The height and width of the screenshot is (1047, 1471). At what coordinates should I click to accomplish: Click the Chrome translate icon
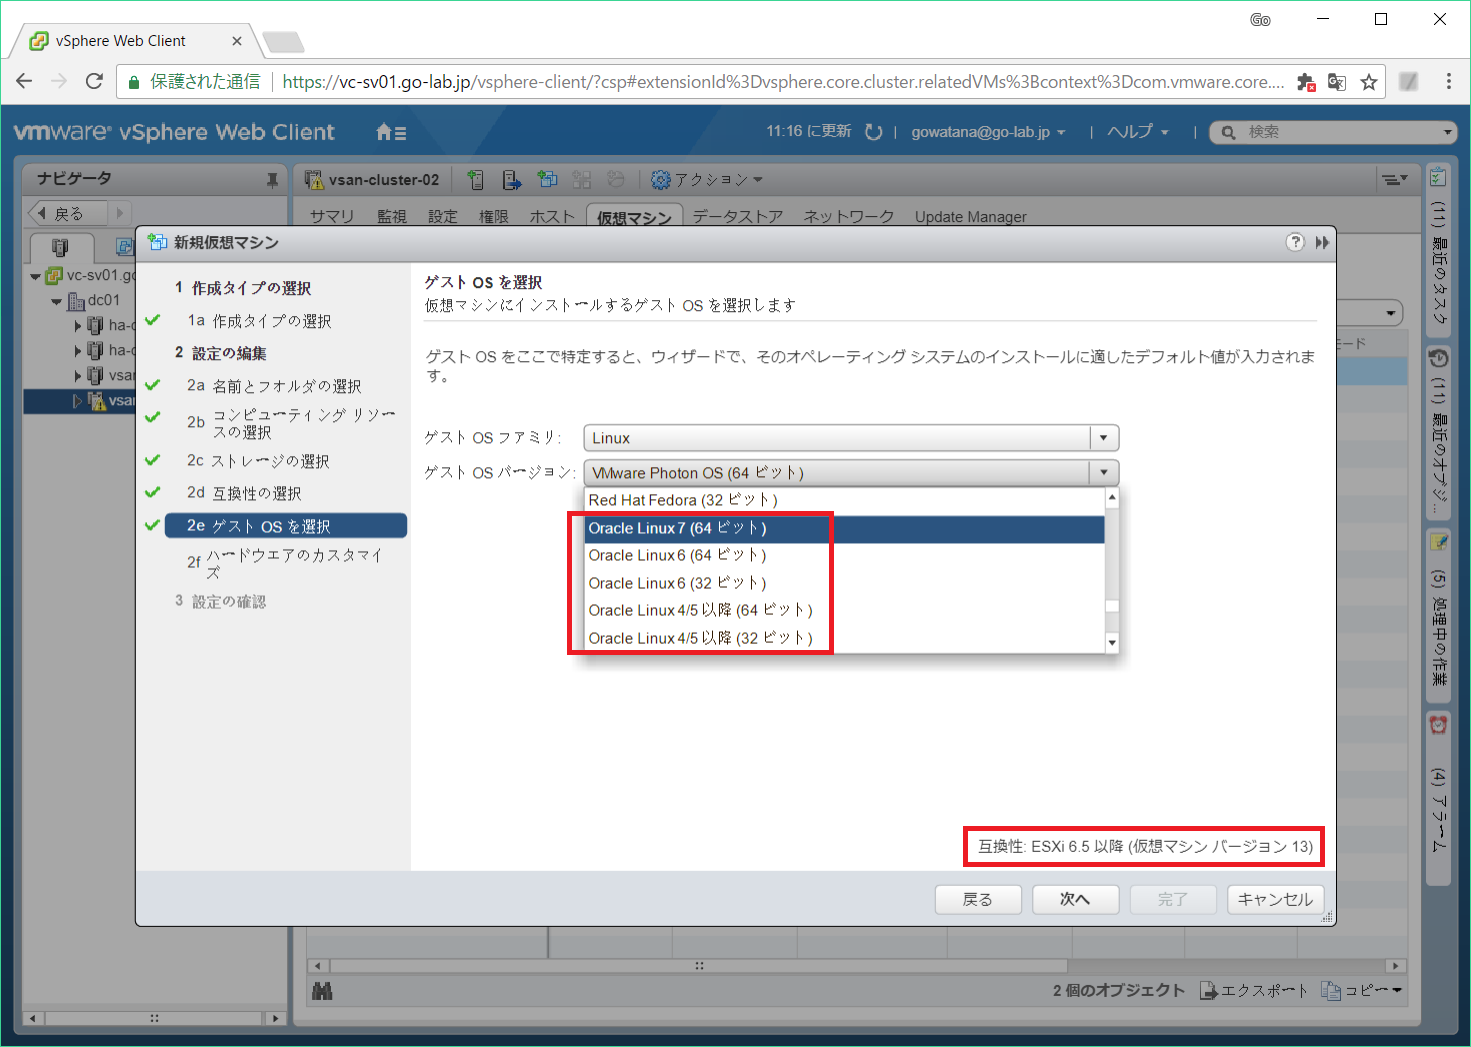click(x=1337, y=82)
